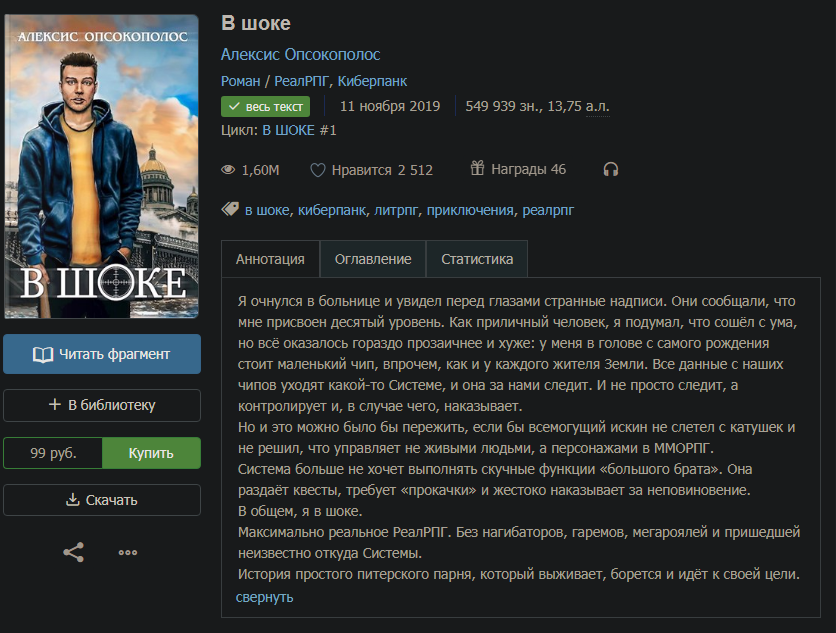Click the price tag icon before the tags
Image resolution: width=836 pixels, height=633 pixels.
(x=230, y=209)
